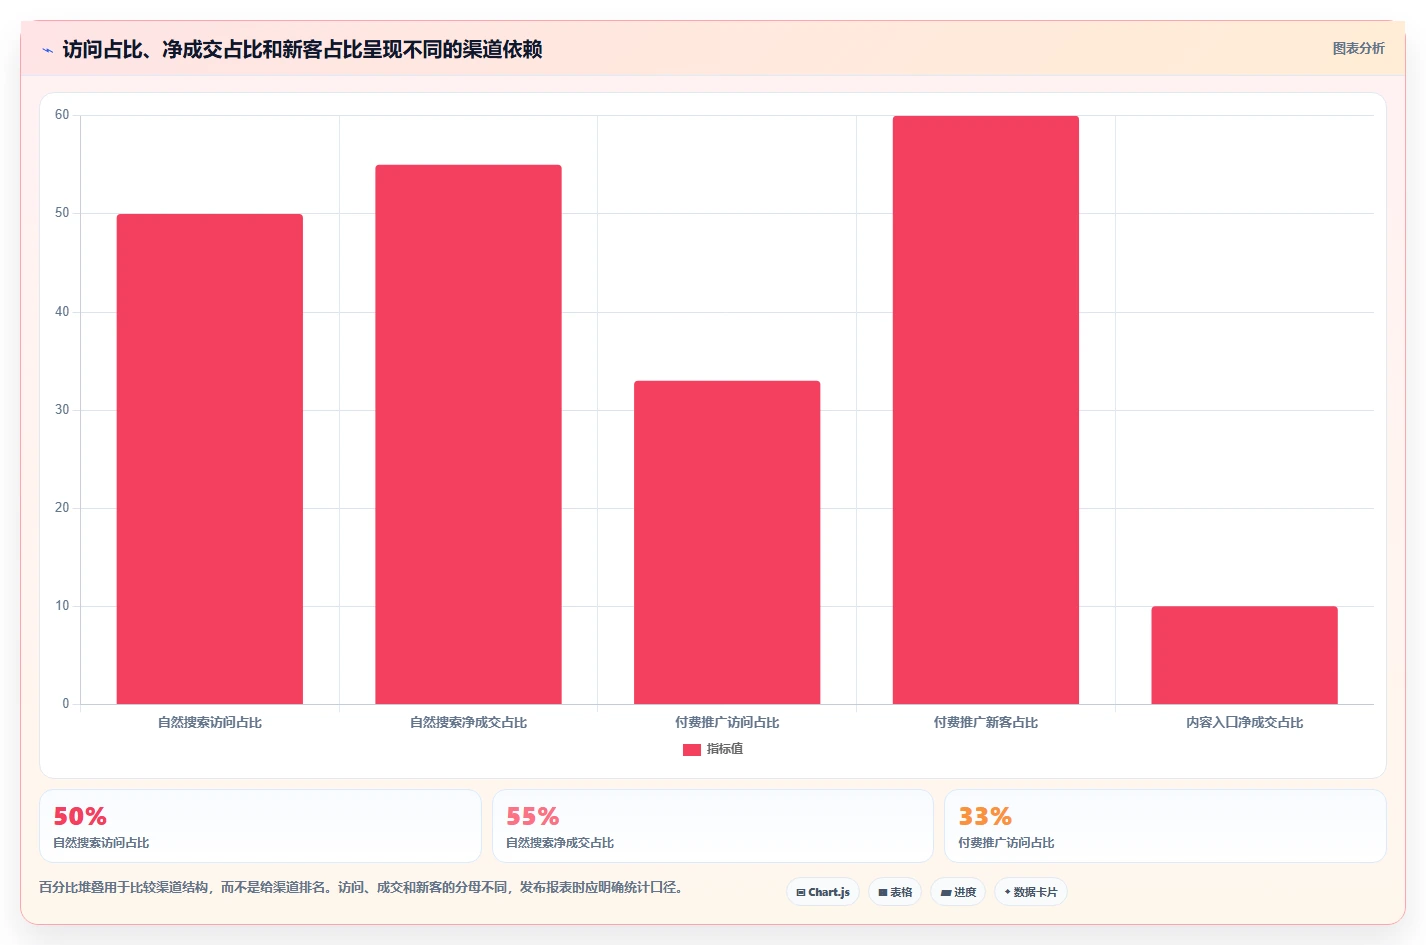The height and width of the screenshot is (945, 1426).
Task: Open the 50% 自然搜索访问占比 card
Action: (260, 826)
